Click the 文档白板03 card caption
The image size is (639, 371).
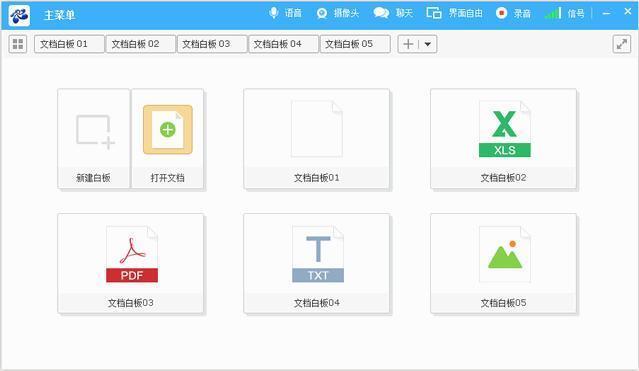point(130,303)
